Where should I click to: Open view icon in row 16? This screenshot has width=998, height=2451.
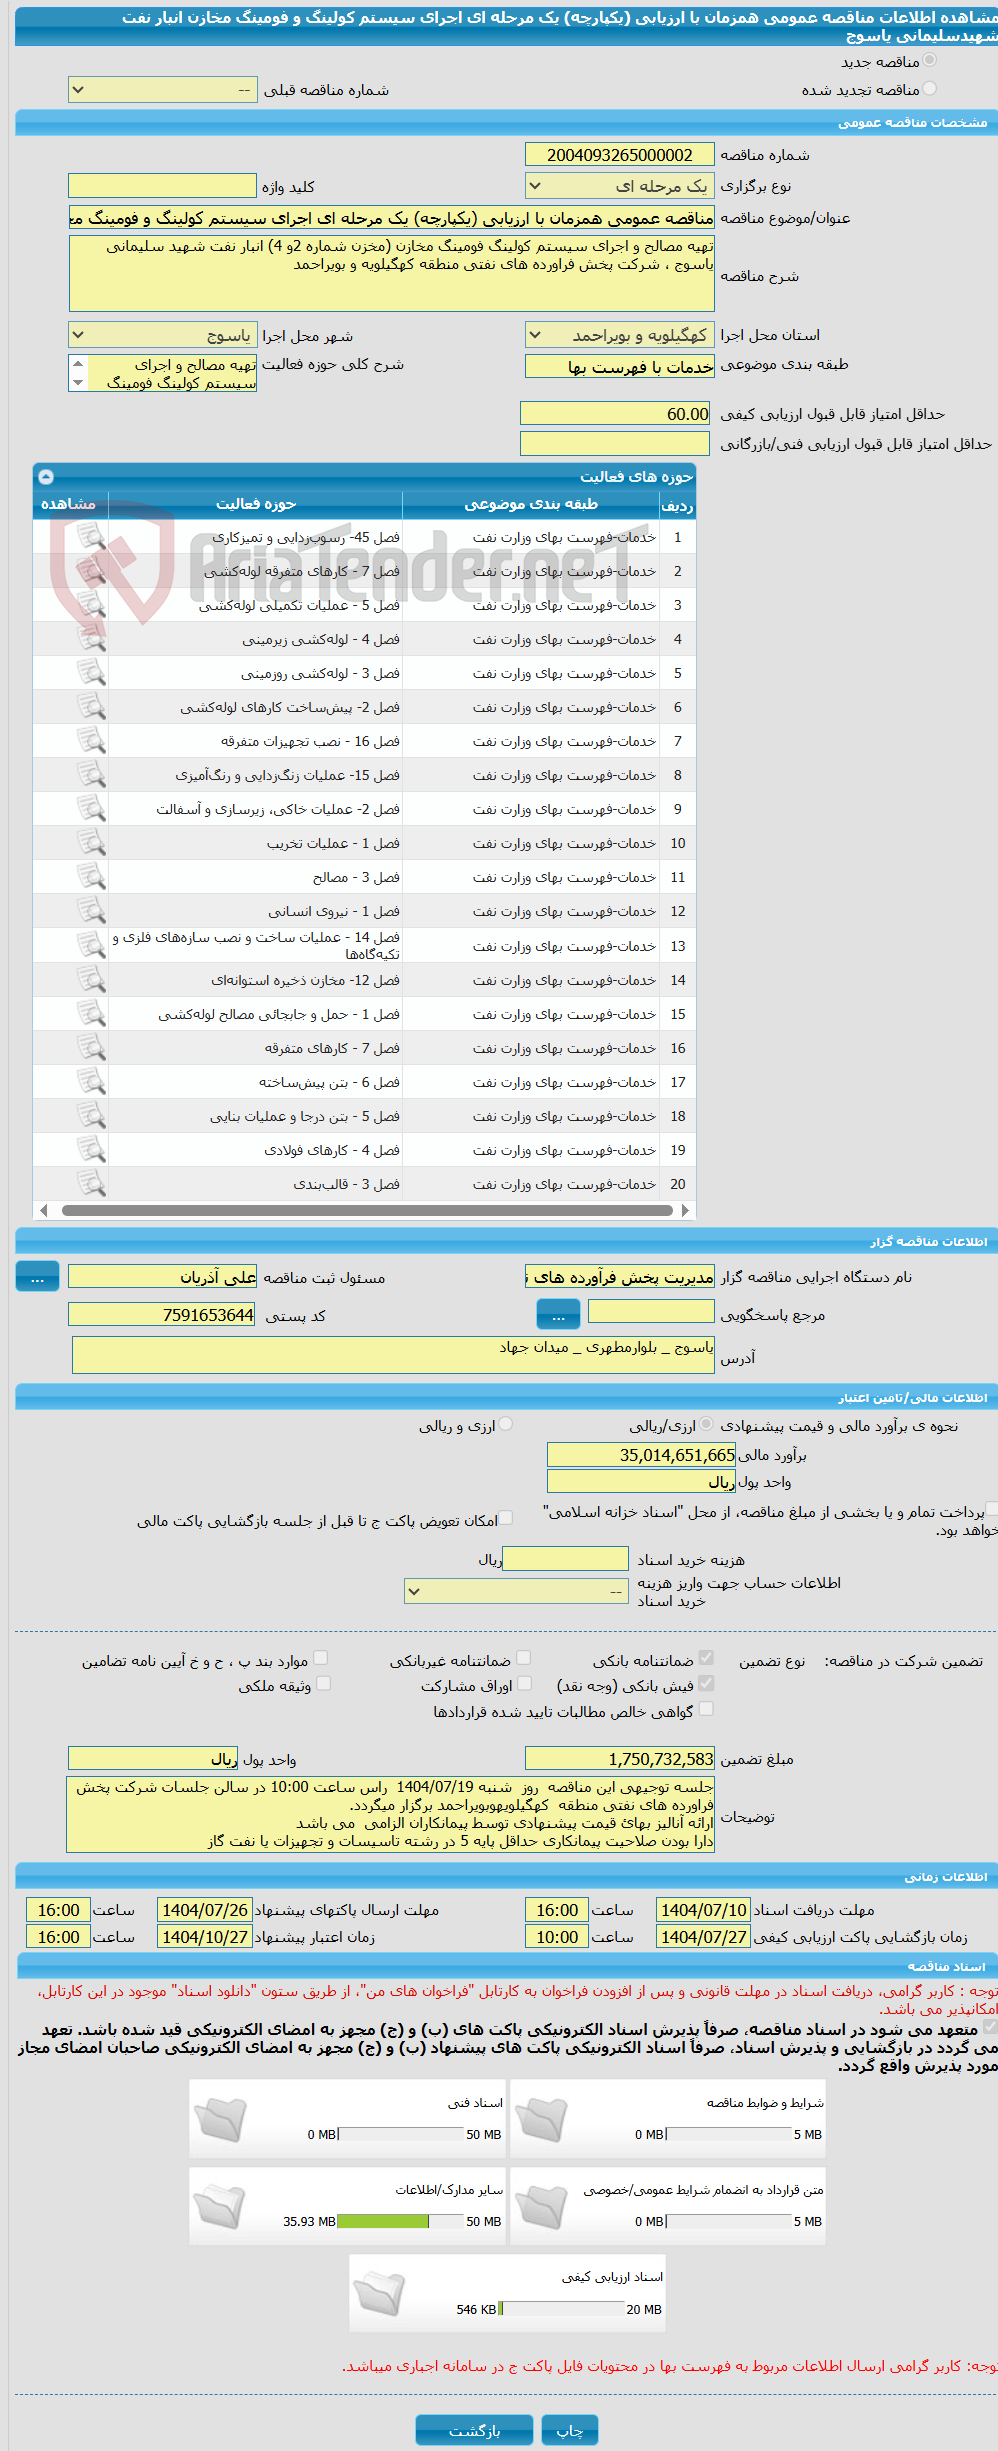click(91, 1048)
